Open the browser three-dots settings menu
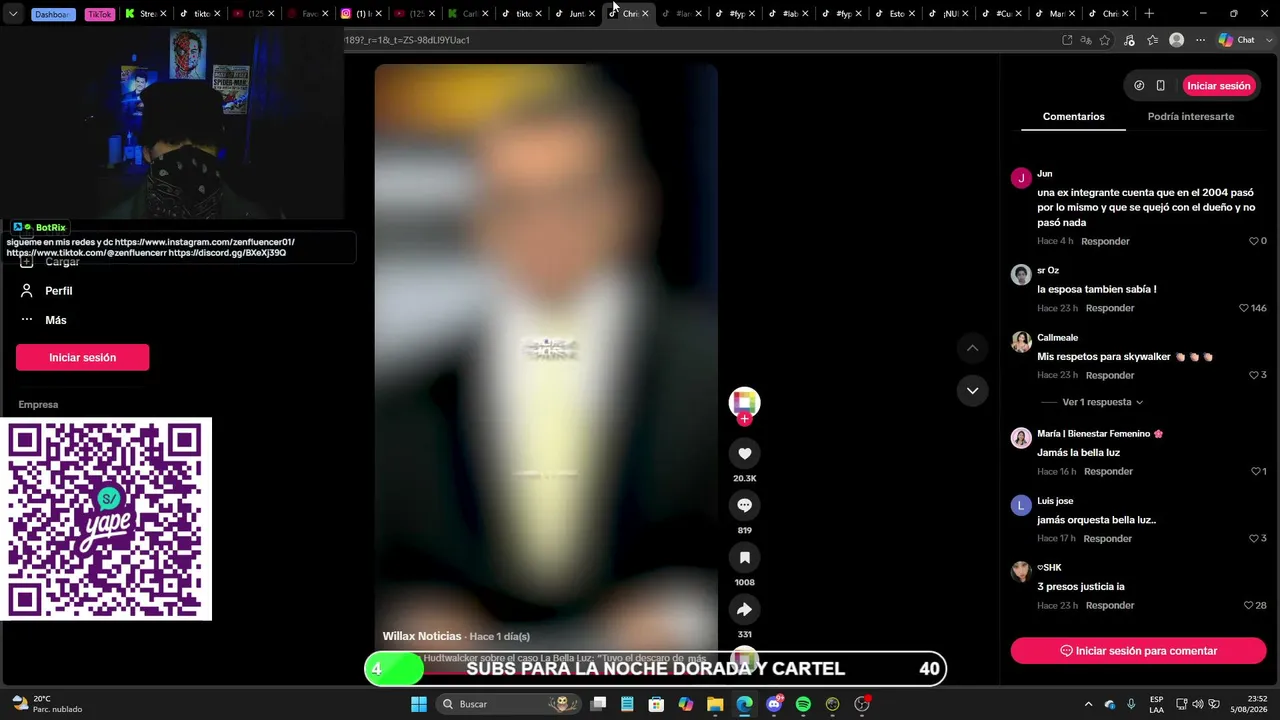The image size is (1280, 720). [x=1201, y=40]
